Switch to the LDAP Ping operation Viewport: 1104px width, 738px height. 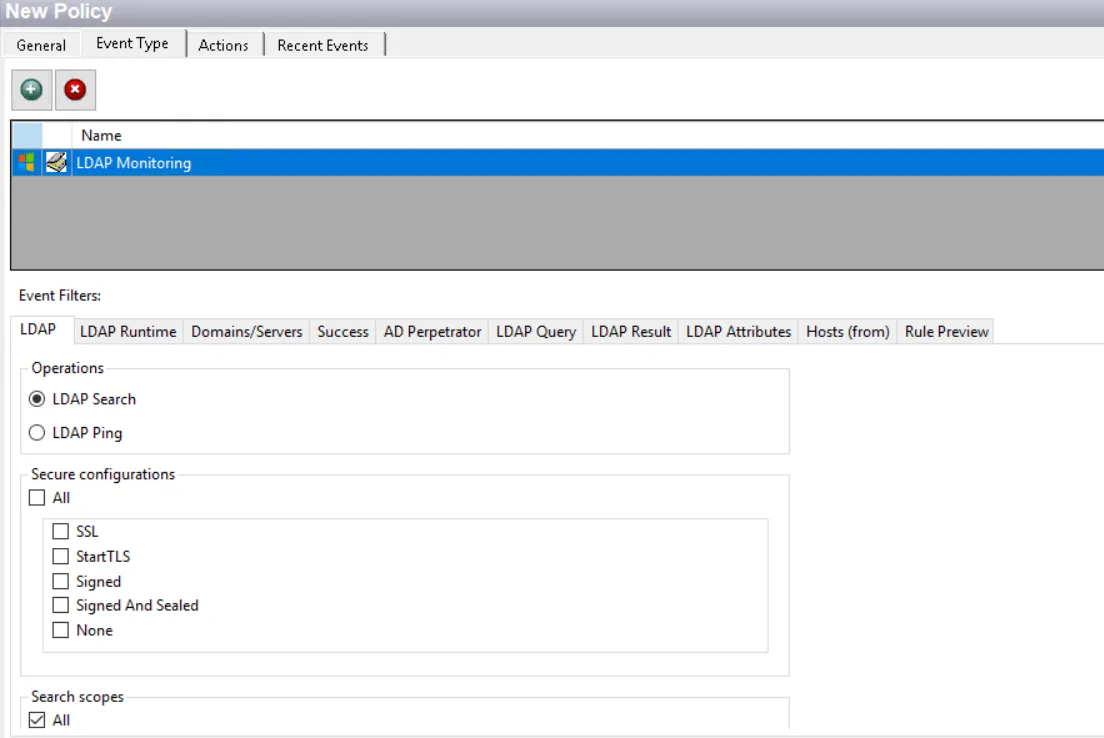37,432
